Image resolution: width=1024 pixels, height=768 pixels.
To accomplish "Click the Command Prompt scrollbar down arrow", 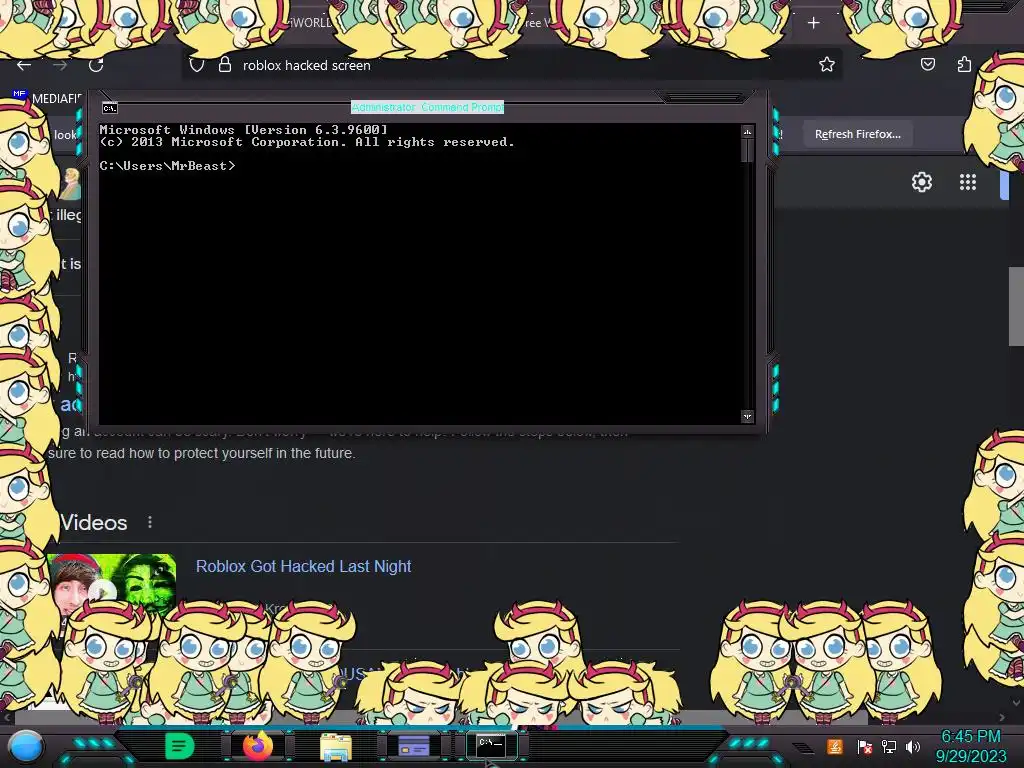I will point(748,416).
